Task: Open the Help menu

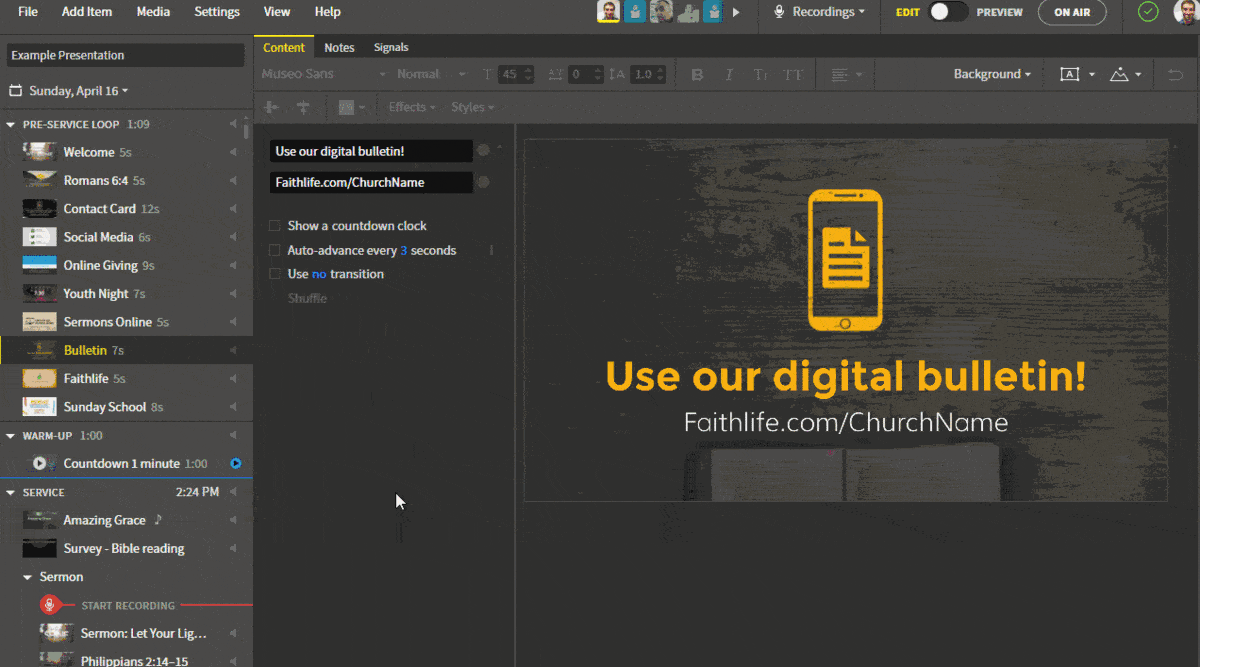Action: pos(327,12)
